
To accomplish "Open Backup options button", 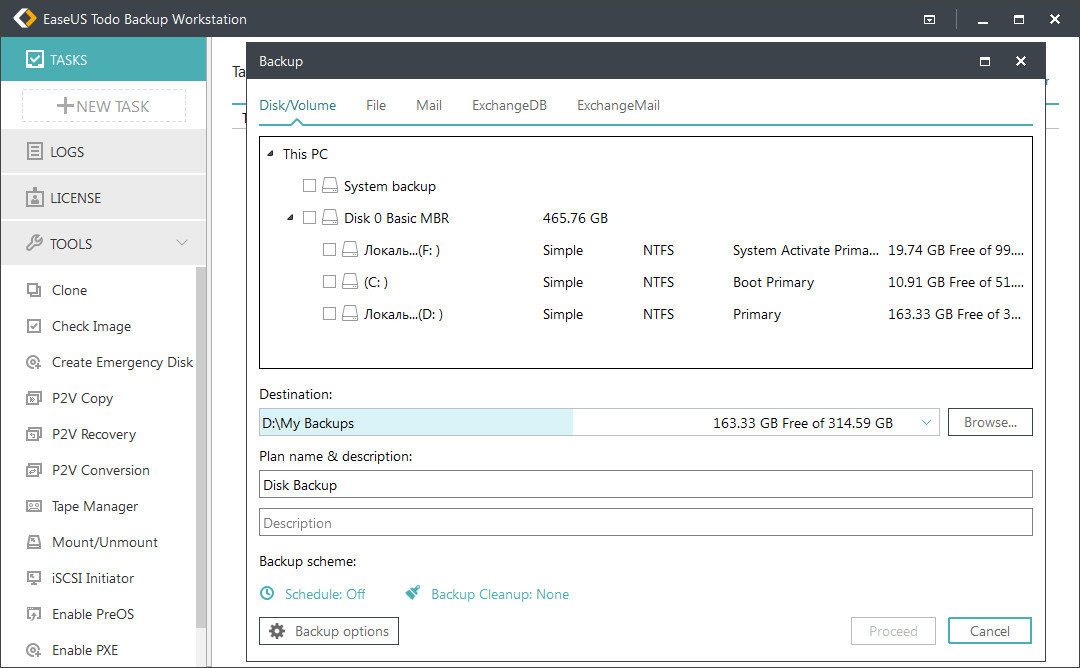I will (x=329, y=631).
